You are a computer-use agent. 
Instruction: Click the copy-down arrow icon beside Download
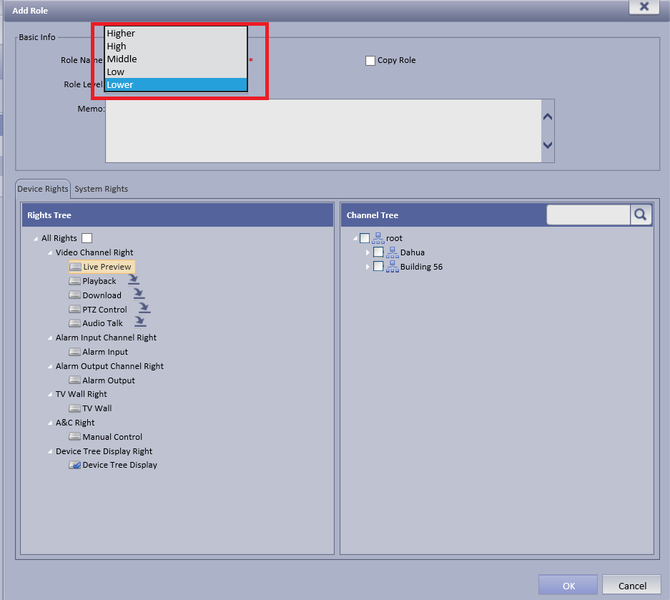pos(139,294)
